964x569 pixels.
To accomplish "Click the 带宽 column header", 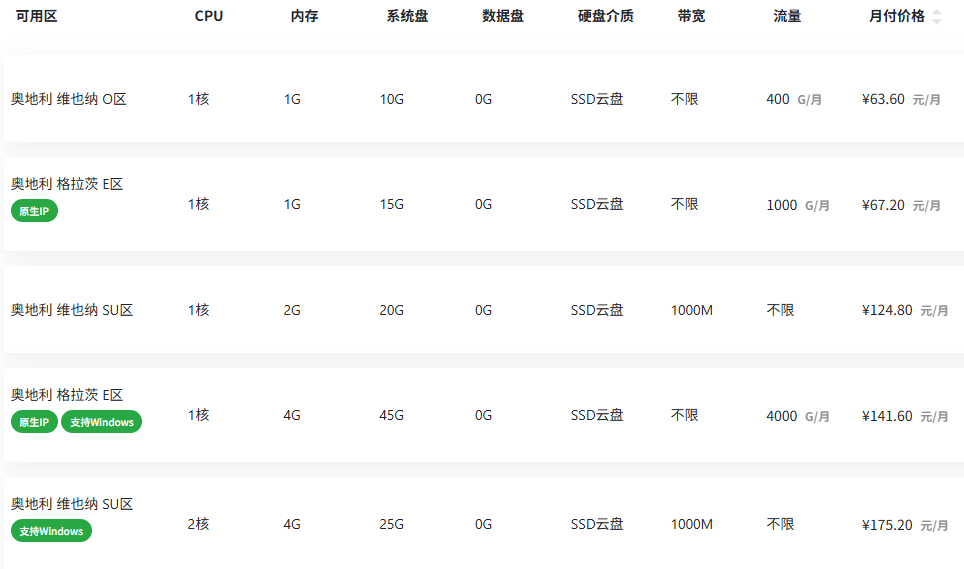I will pyautogui.click(x=691, y=16).
